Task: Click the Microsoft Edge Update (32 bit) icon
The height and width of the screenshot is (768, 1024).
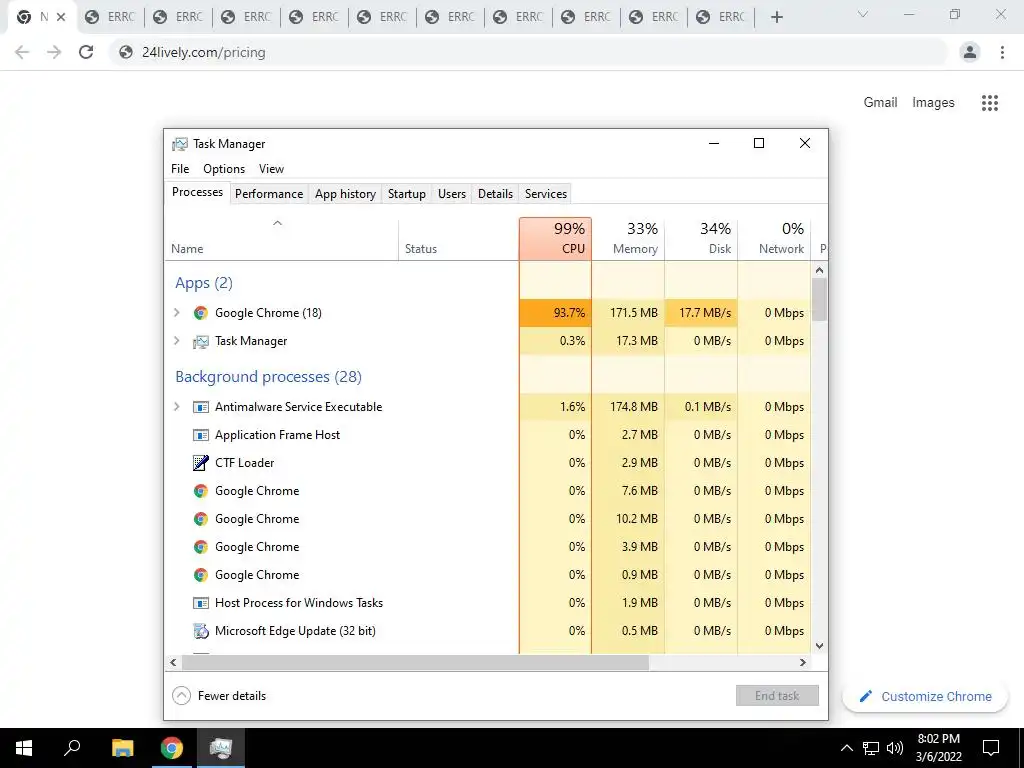Action: coord(200,631)
